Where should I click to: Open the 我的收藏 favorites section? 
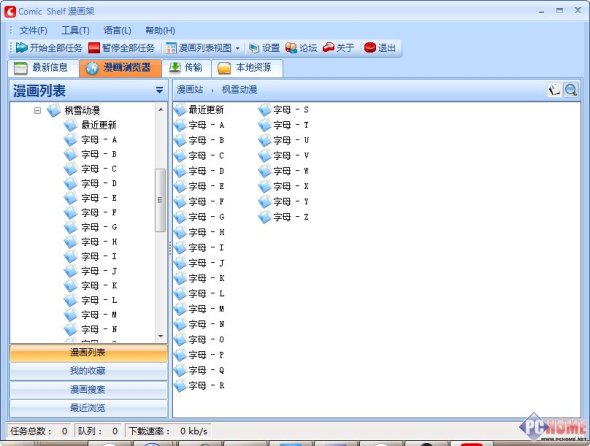pos(88,371)
